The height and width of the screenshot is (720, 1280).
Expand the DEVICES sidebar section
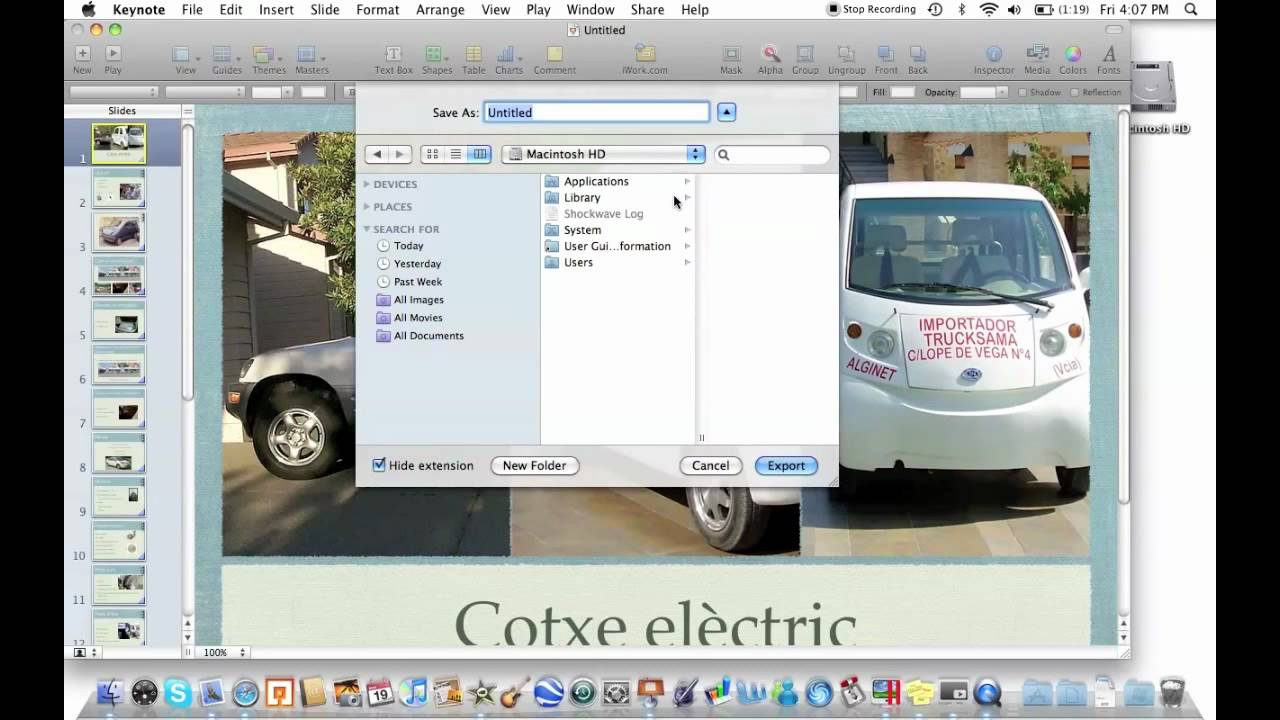(x=367, y=184)
